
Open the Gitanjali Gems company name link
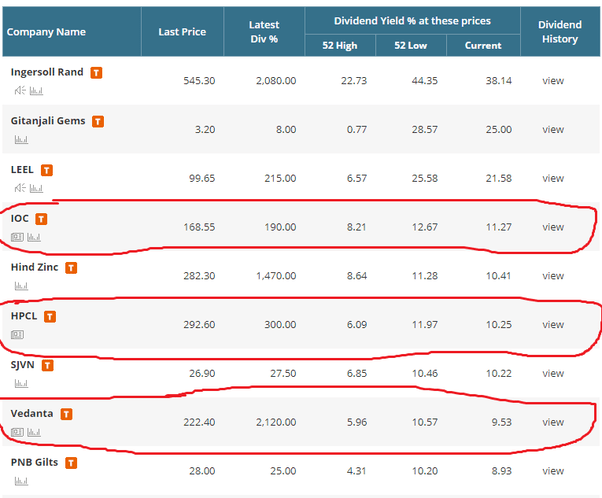click(48, 121)
